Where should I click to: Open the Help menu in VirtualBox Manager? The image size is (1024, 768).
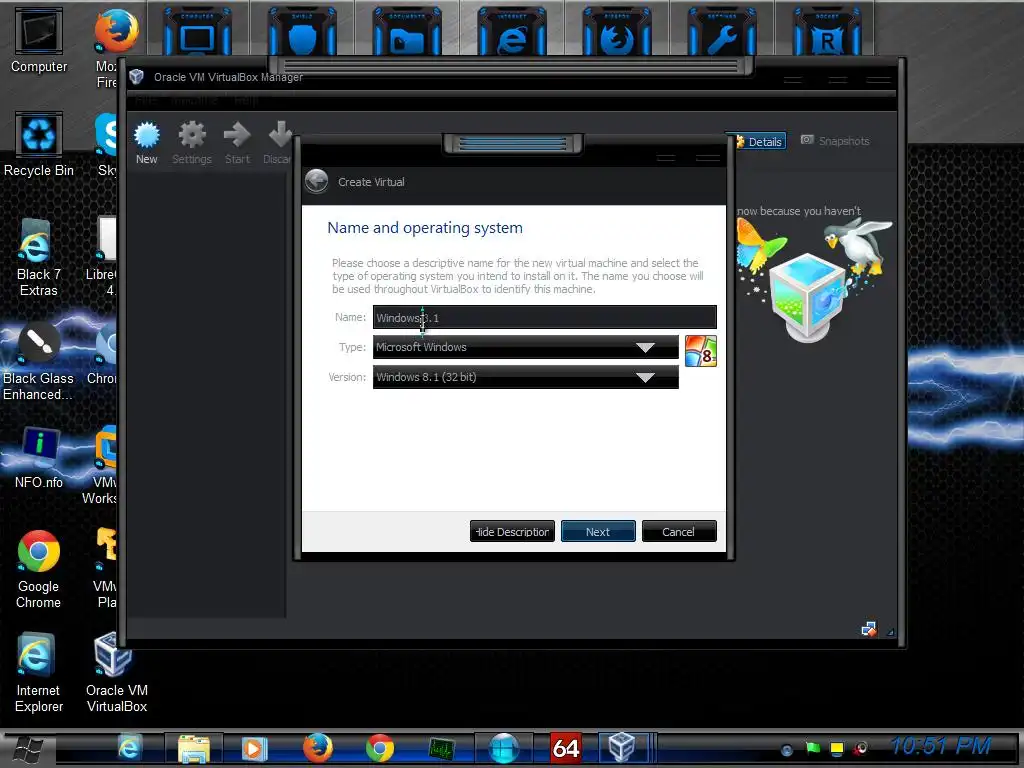click(x=246, y=100)
